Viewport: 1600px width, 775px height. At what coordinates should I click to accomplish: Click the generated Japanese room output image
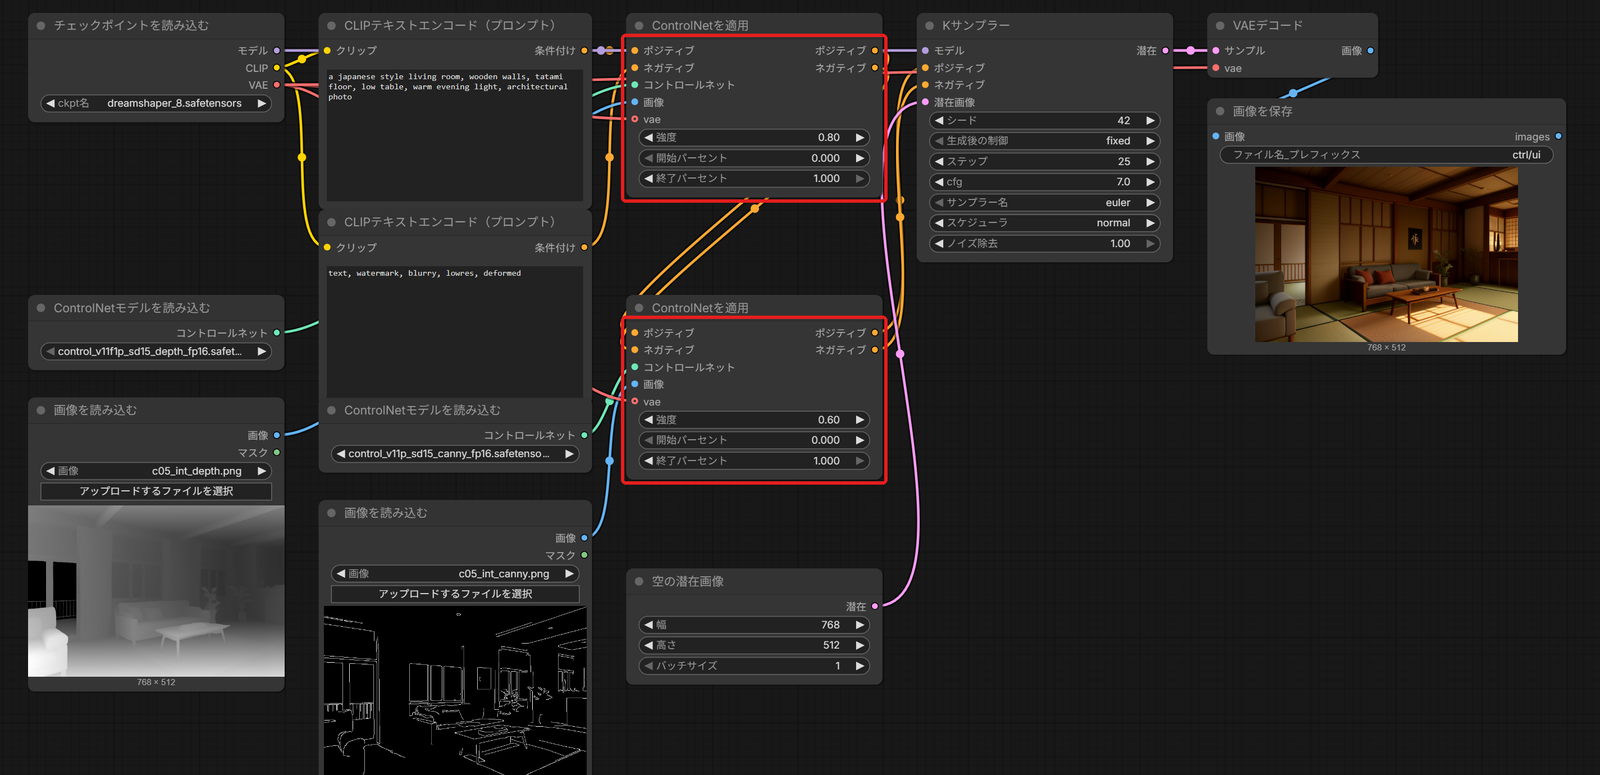coord(1386,255)
